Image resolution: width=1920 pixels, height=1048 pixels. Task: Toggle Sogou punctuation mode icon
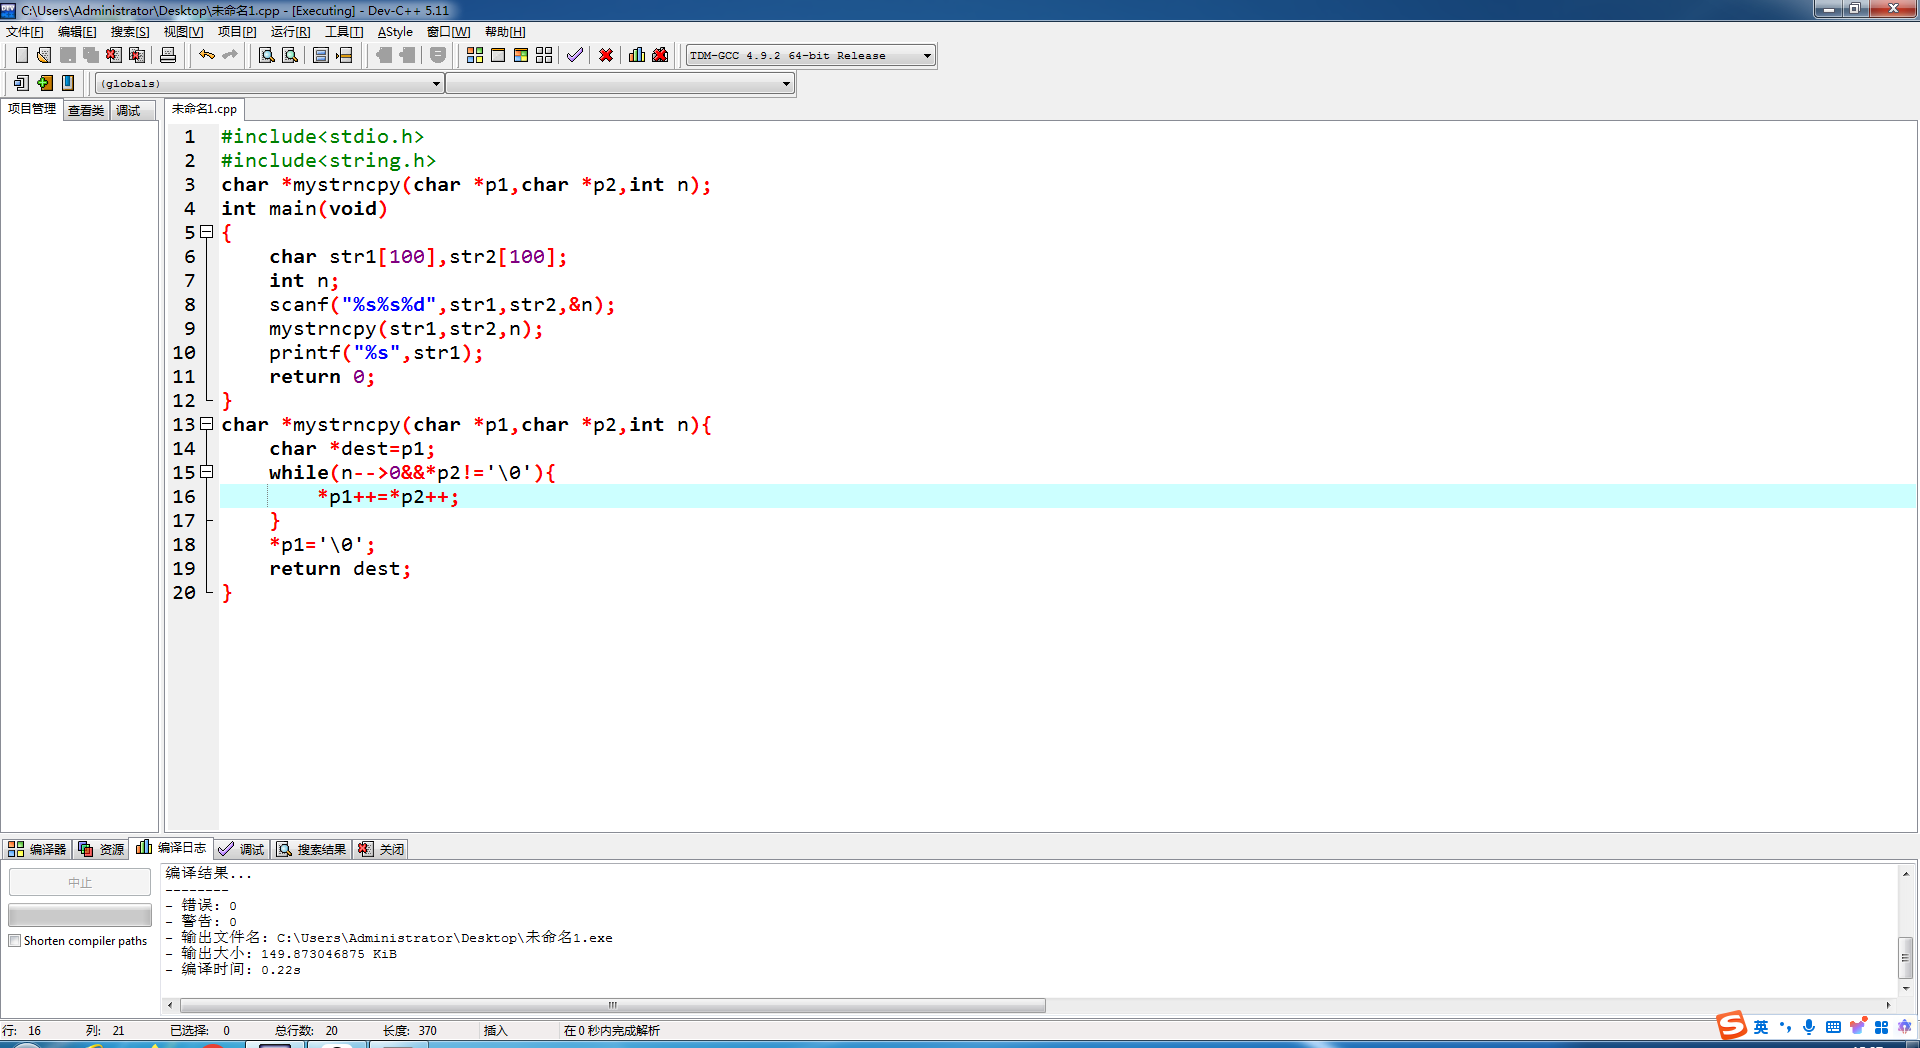click(1785, 1027)
